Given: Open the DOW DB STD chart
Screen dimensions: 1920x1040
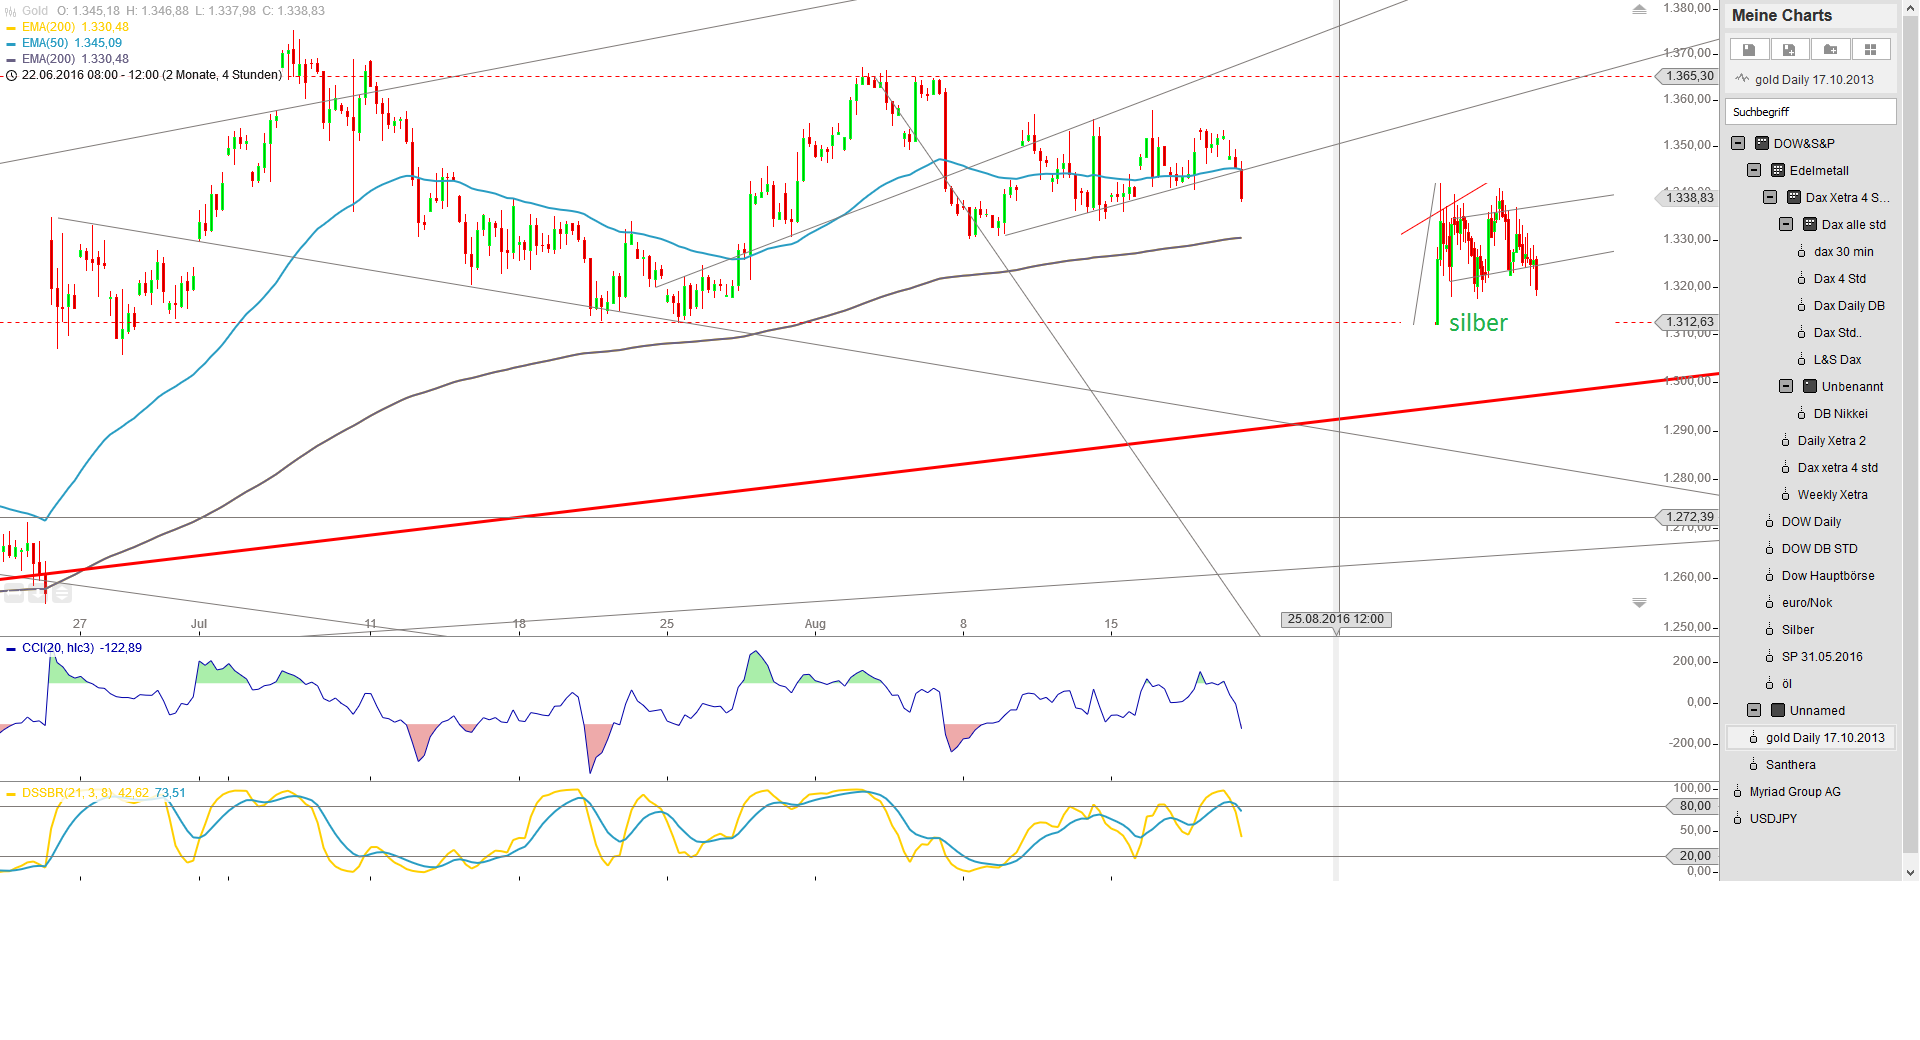Looking at the screenshot, I should pos(1820,549).
